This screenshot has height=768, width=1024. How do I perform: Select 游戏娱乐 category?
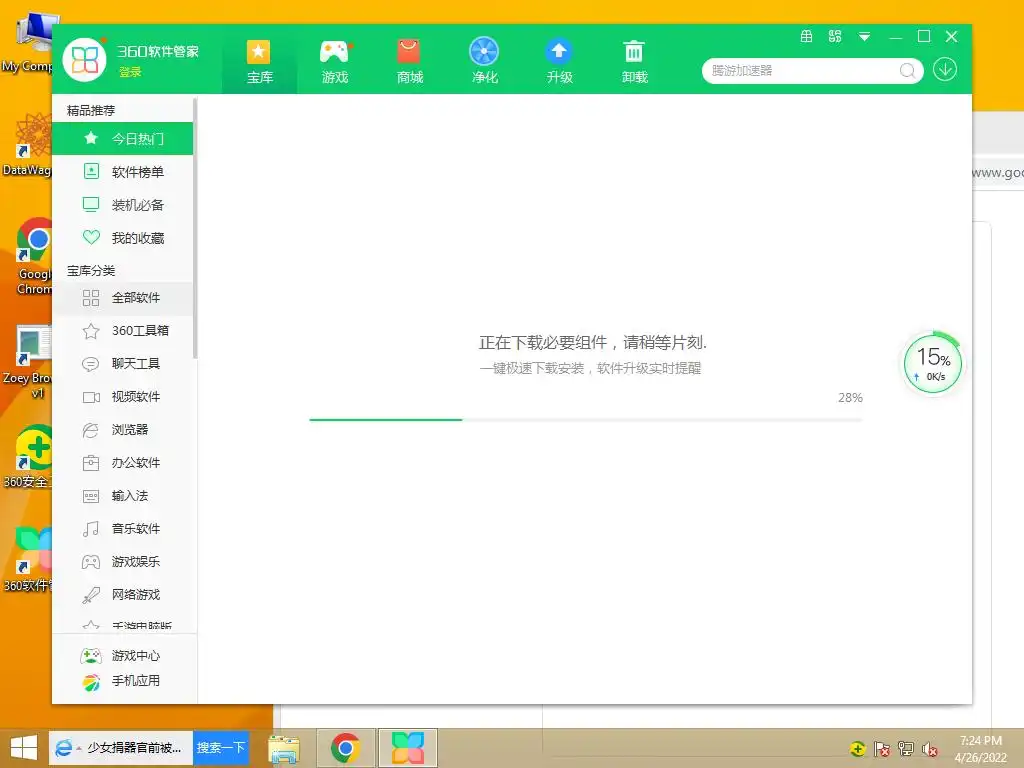(122, 562)
